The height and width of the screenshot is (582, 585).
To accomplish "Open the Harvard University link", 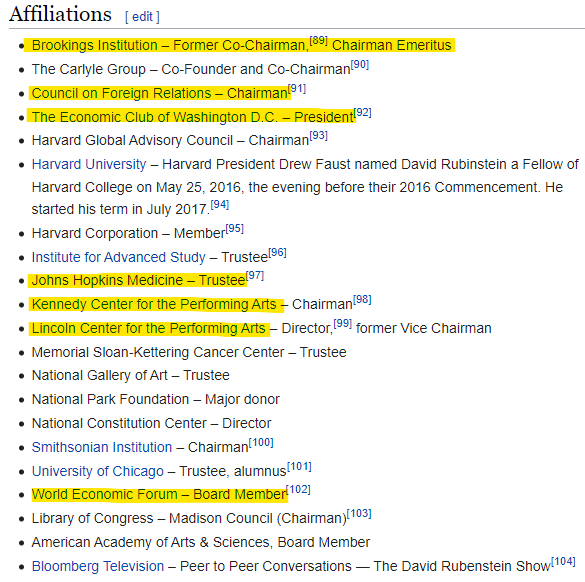I will [x=89, y=165].
